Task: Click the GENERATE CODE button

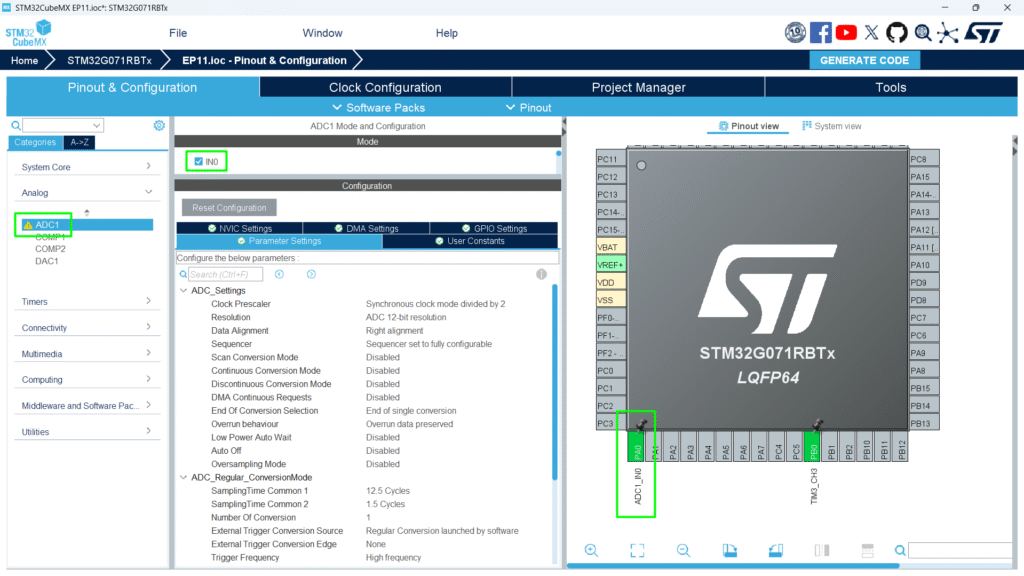Action: point(864,60)
